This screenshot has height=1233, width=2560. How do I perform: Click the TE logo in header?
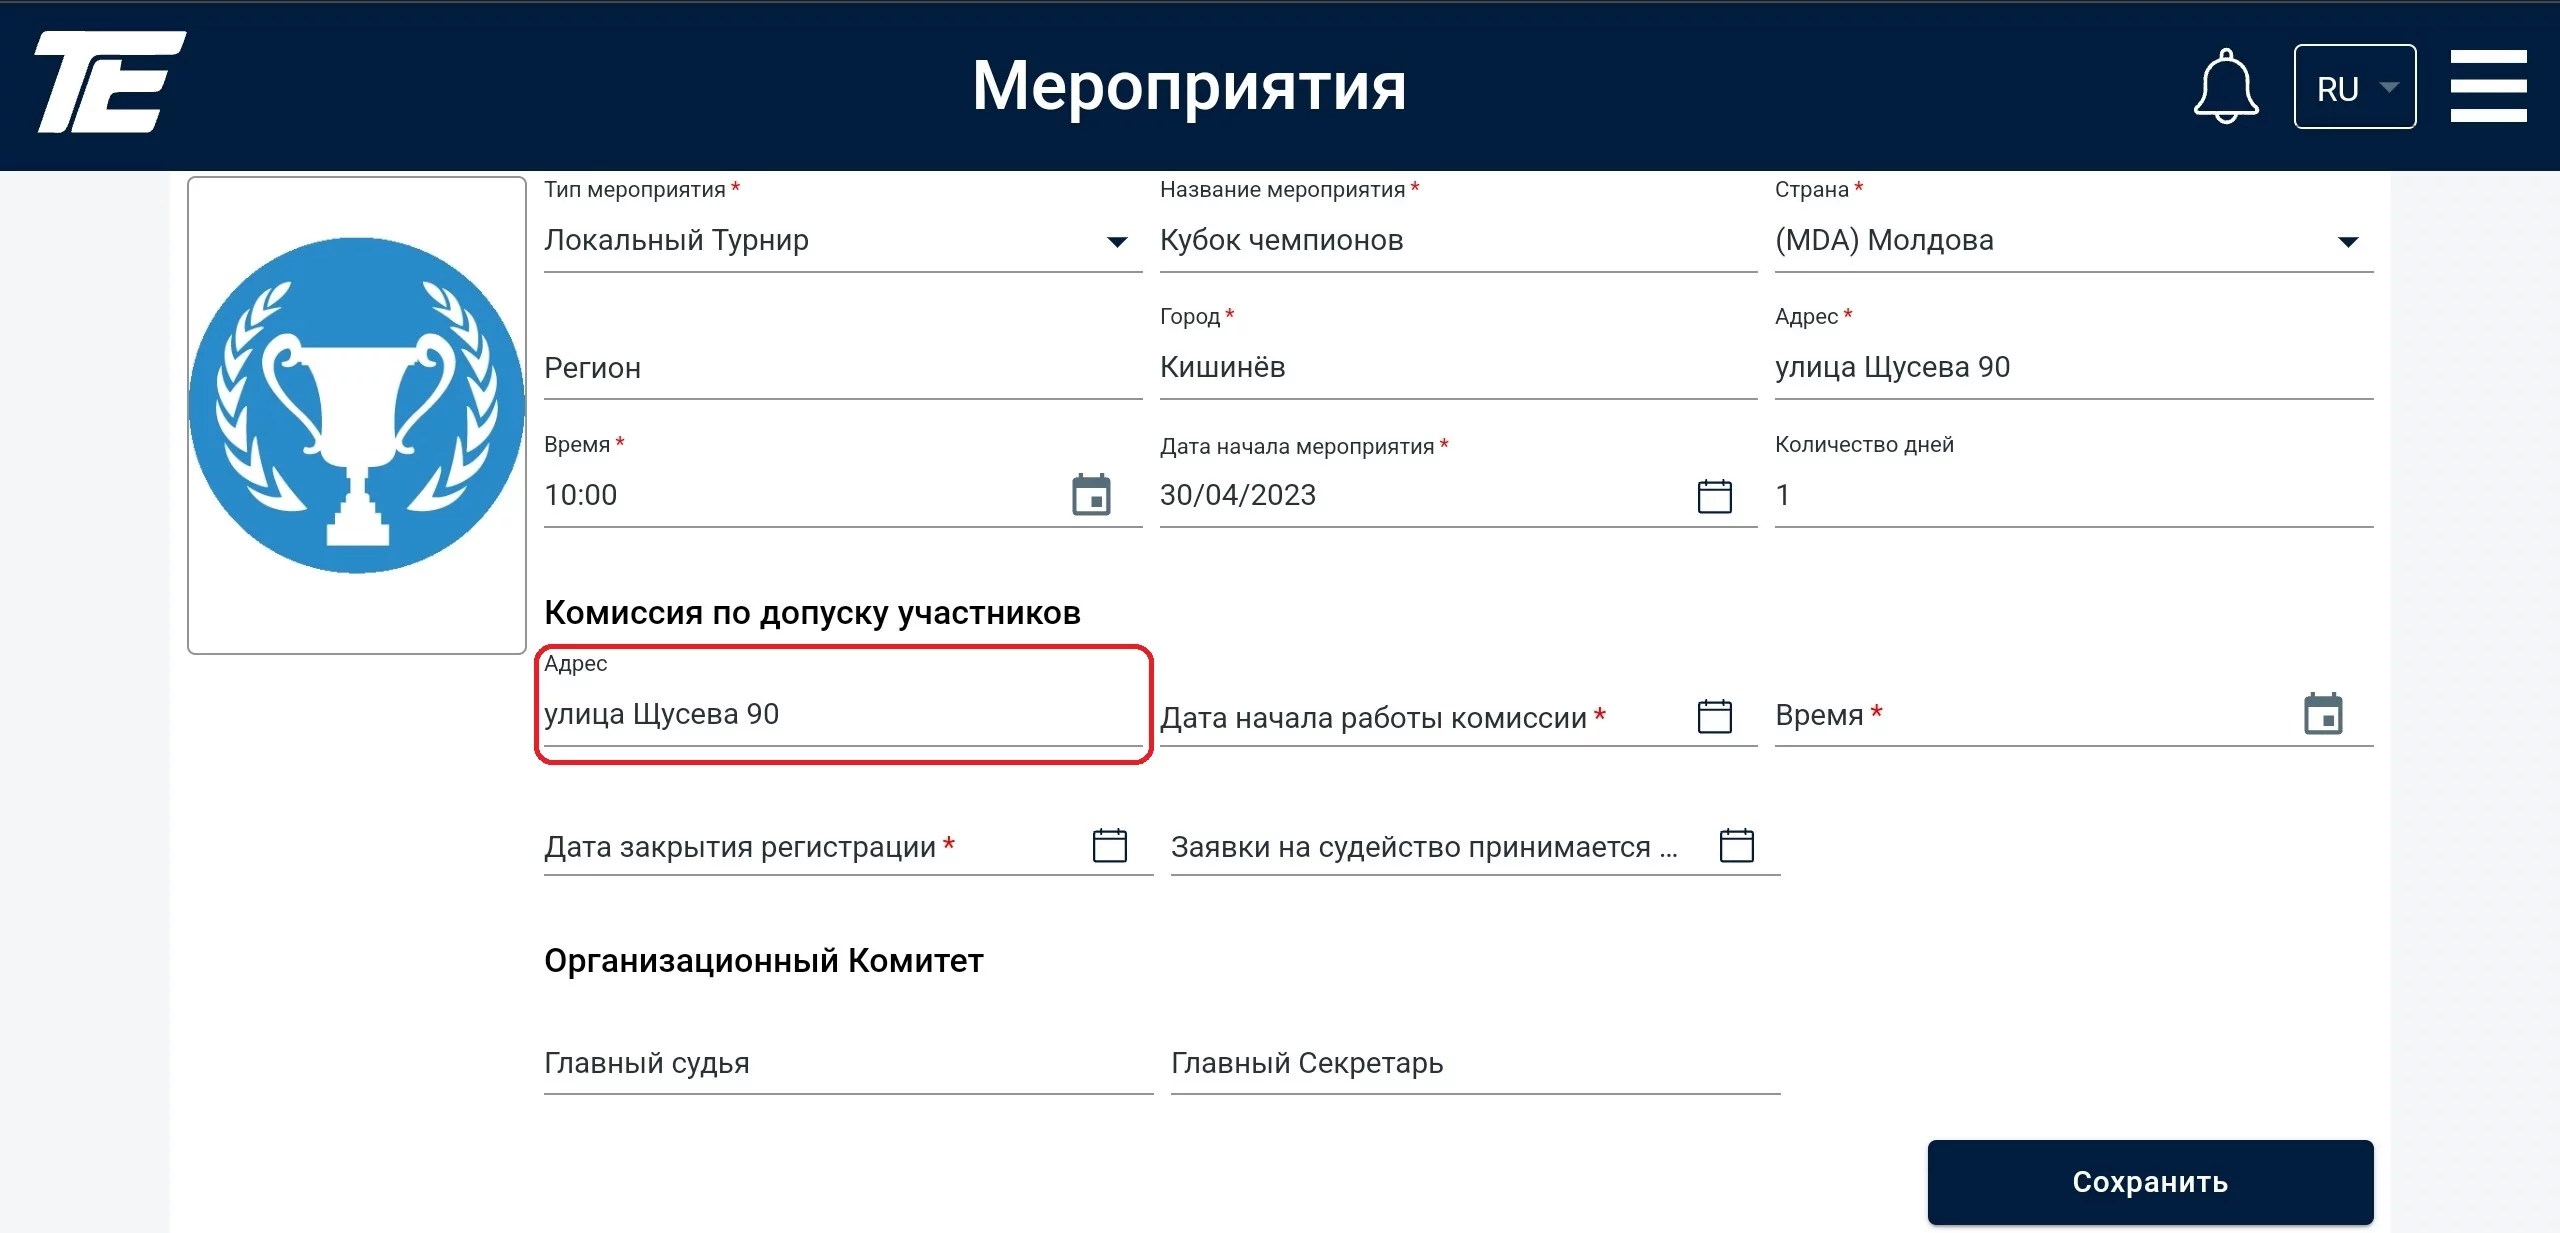point(110,82)
